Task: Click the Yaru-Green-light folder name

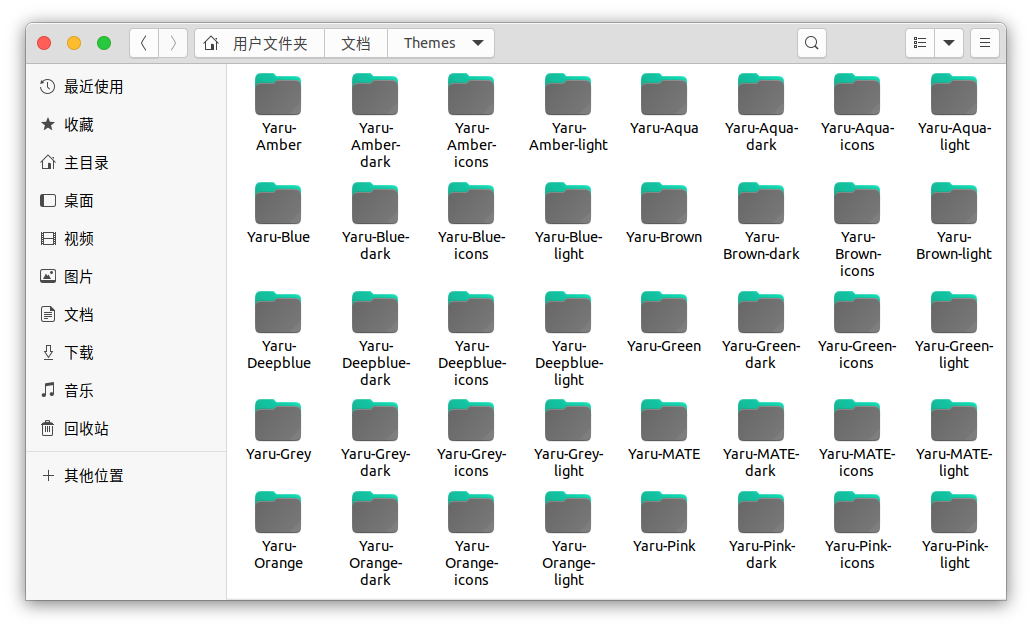Action: [953, 354]
